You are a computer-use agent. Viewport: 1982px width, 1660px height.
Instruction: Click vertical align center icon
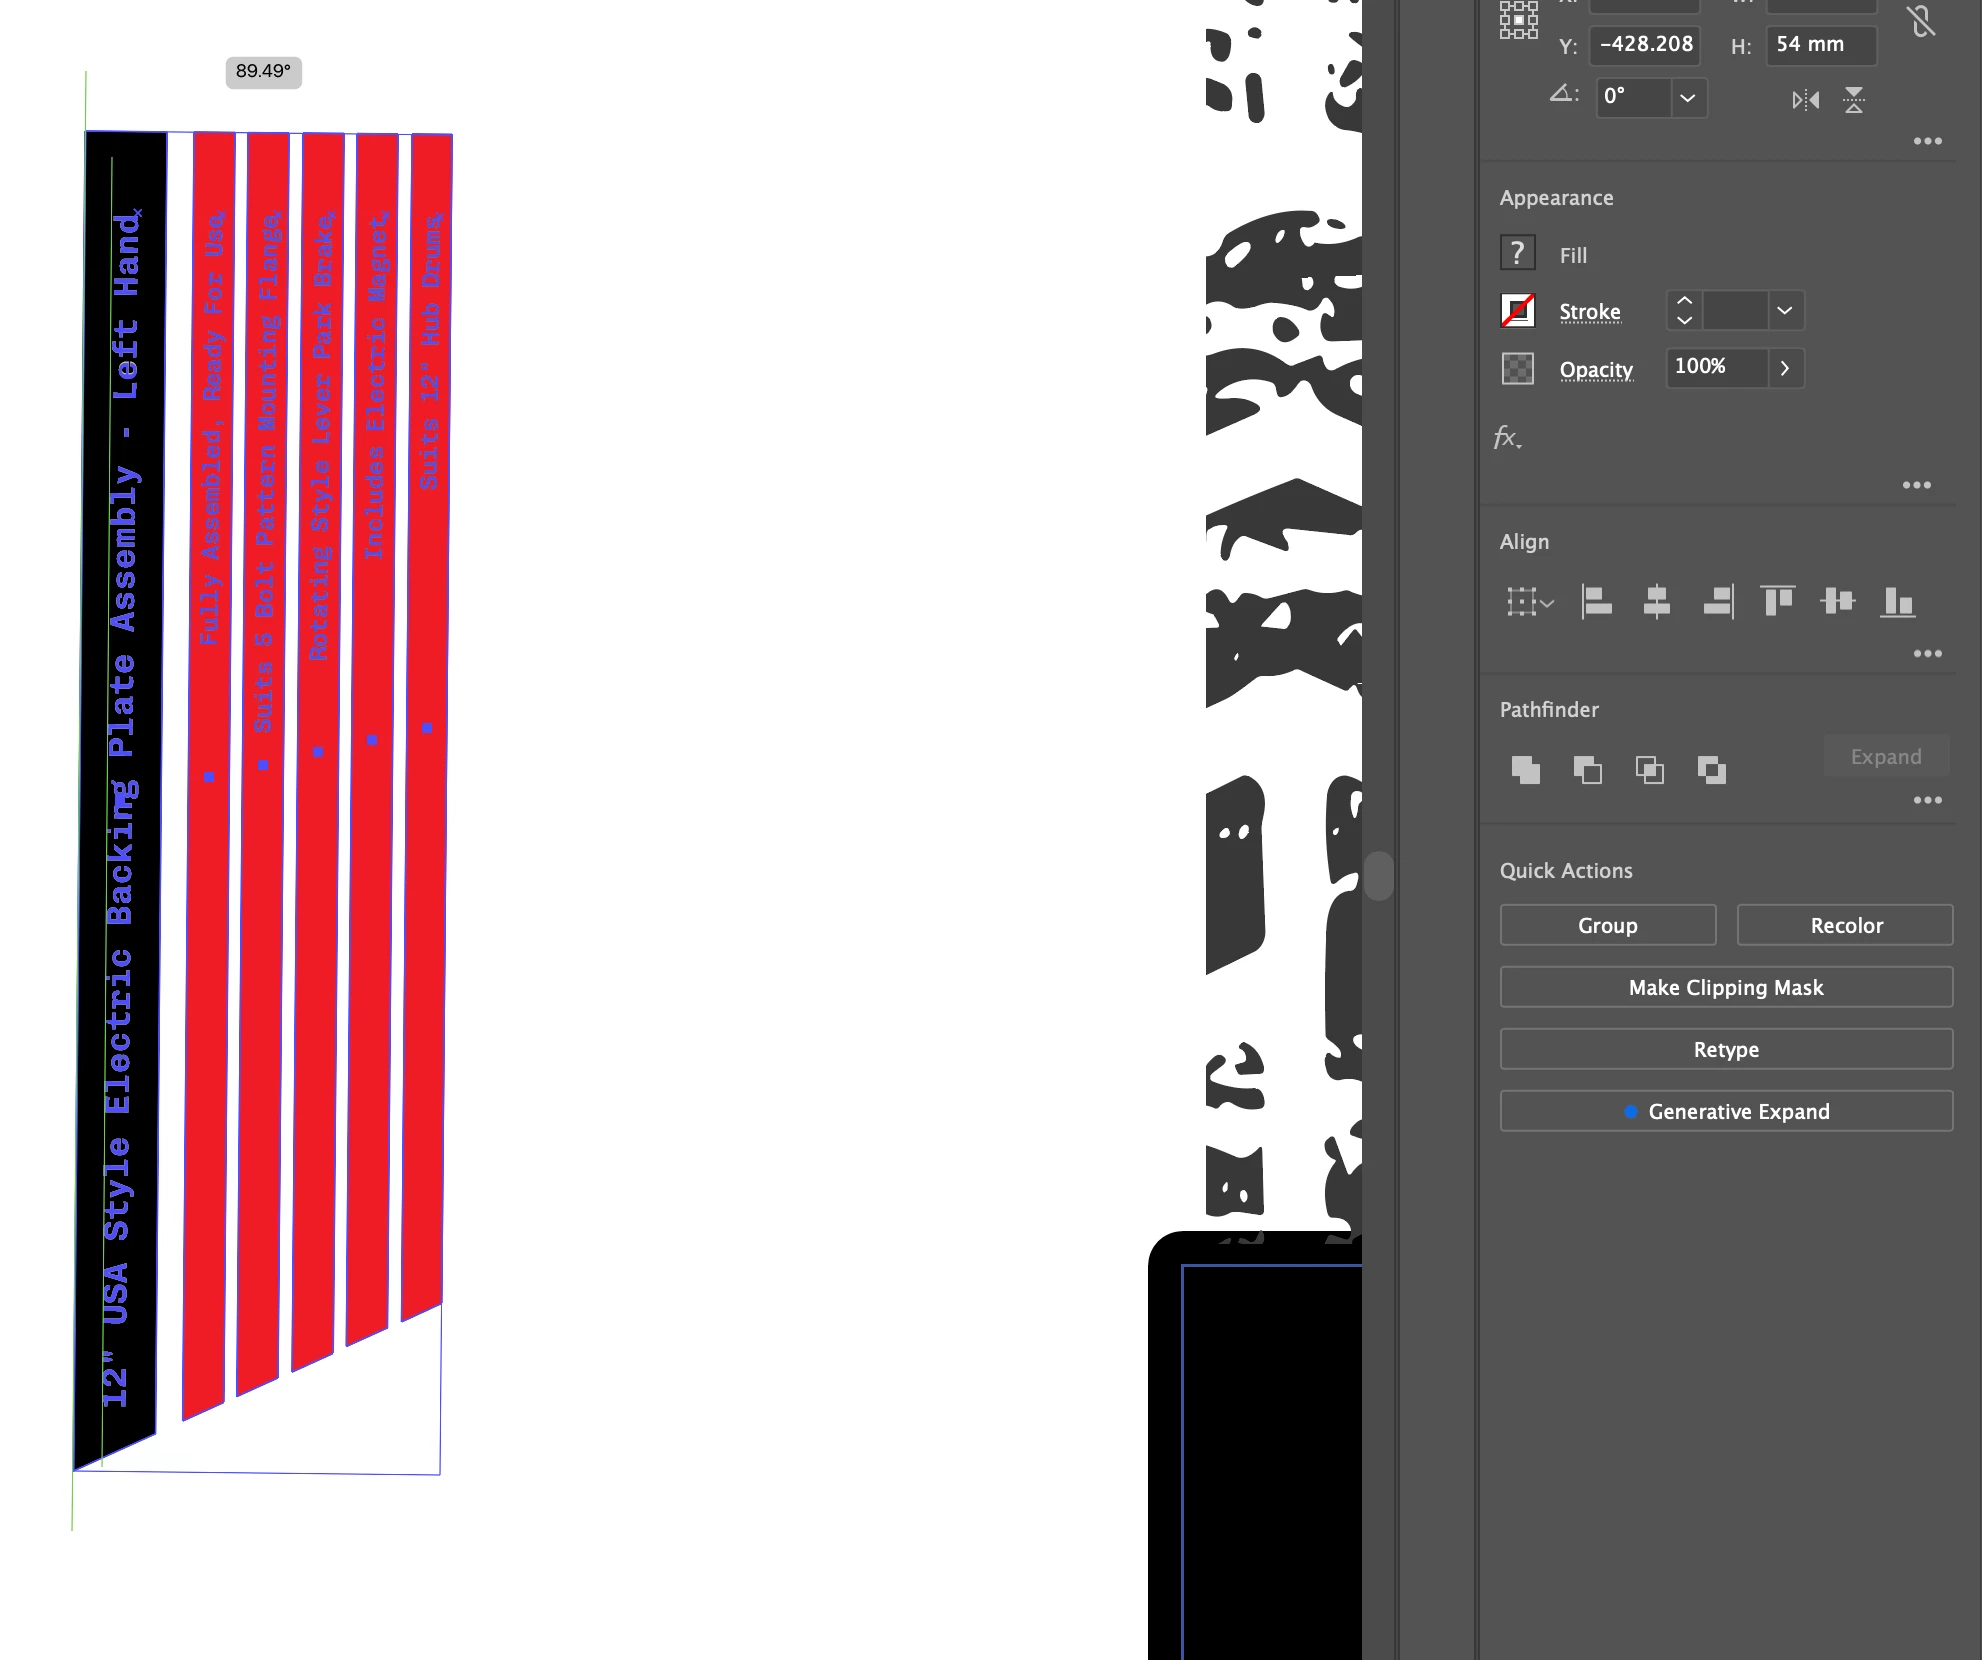pos(1837,601)
